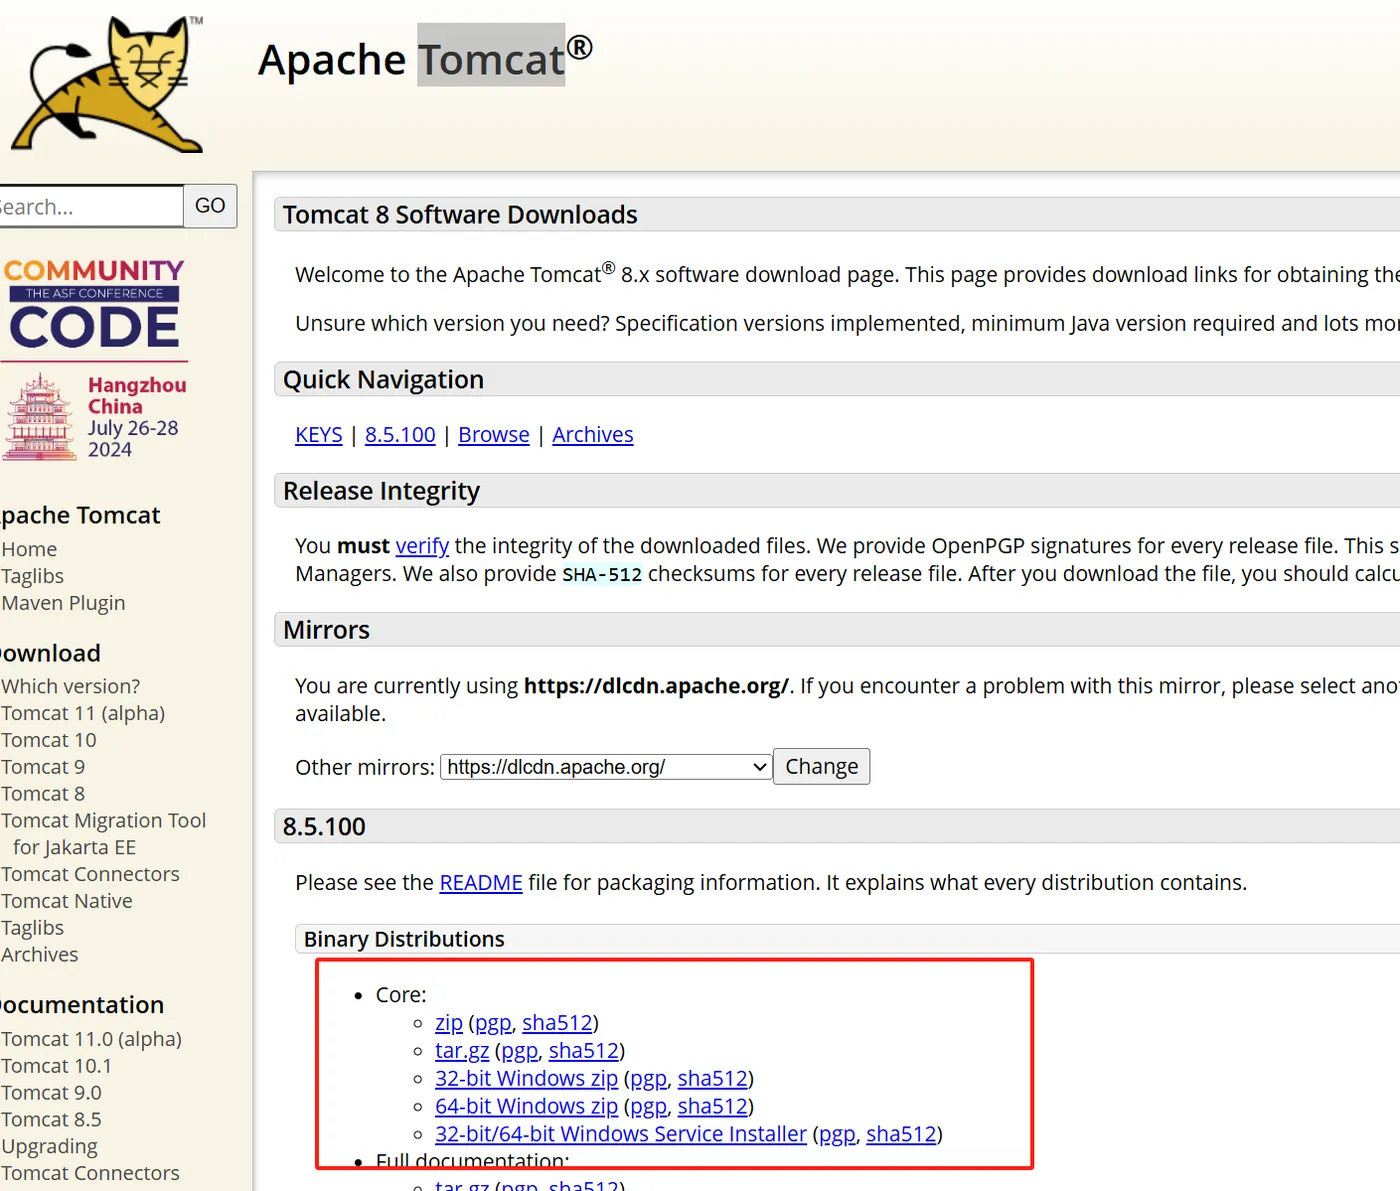This screenshot has width=1400, height=1191.
Task: Open the KEYS link
Action: 319,435
